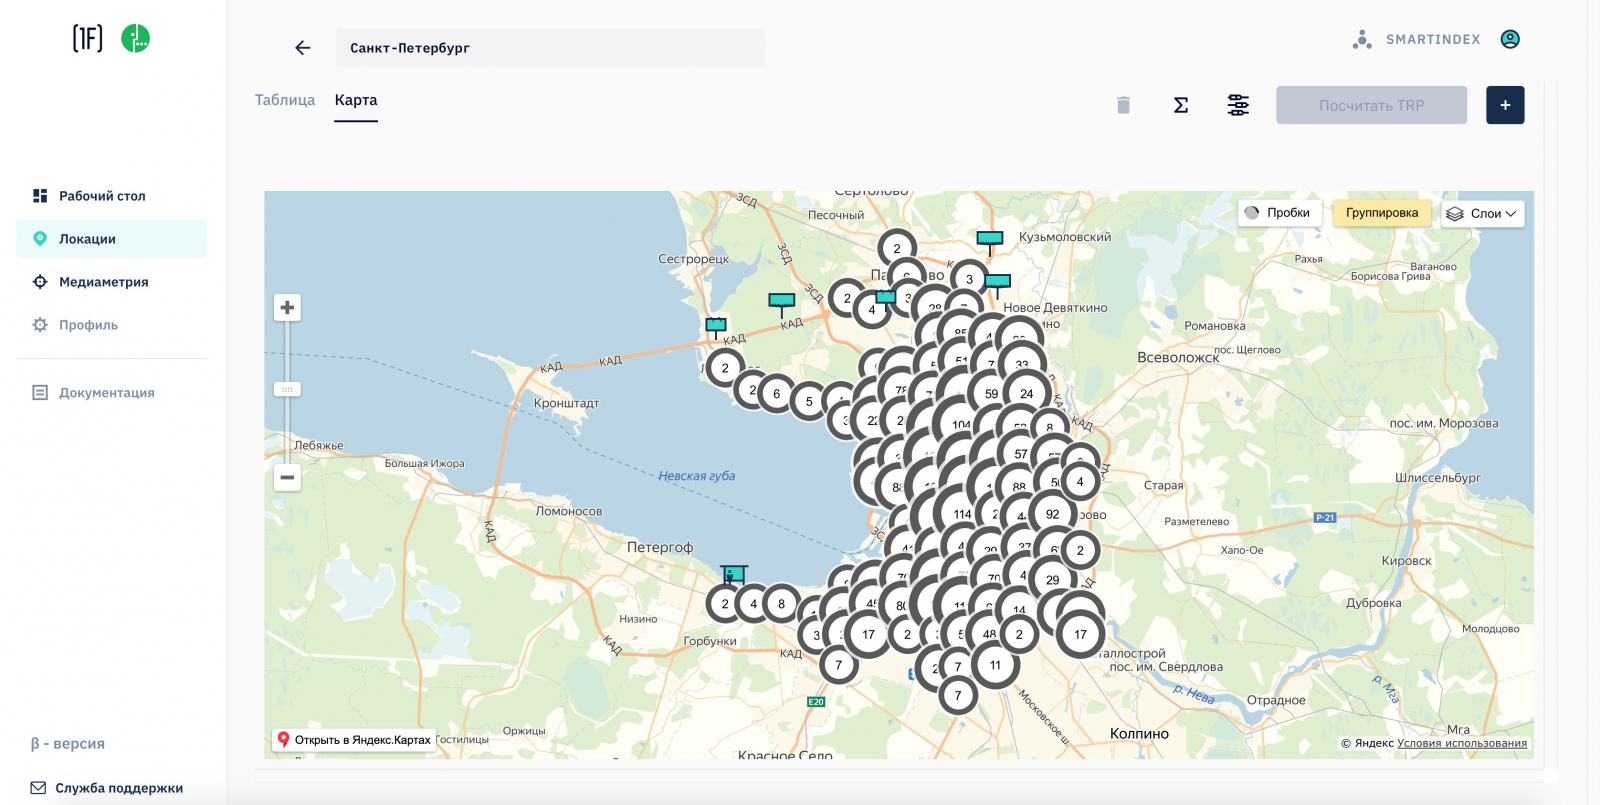The image size is (1600, 805).
Task: Contact Служба поддержки
Action: (x=107, y=788)
